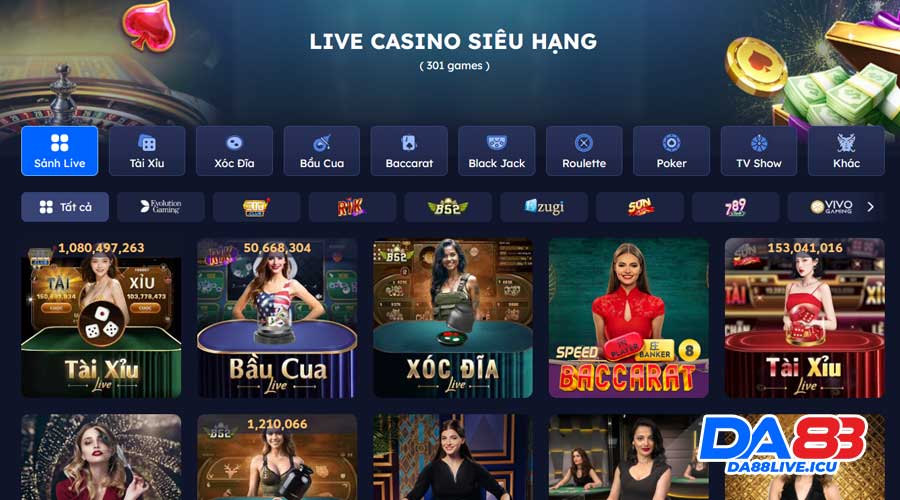The image size is (900, 500).
Task: Choose the Bầu Cua category
Action: tap(321, 151)
